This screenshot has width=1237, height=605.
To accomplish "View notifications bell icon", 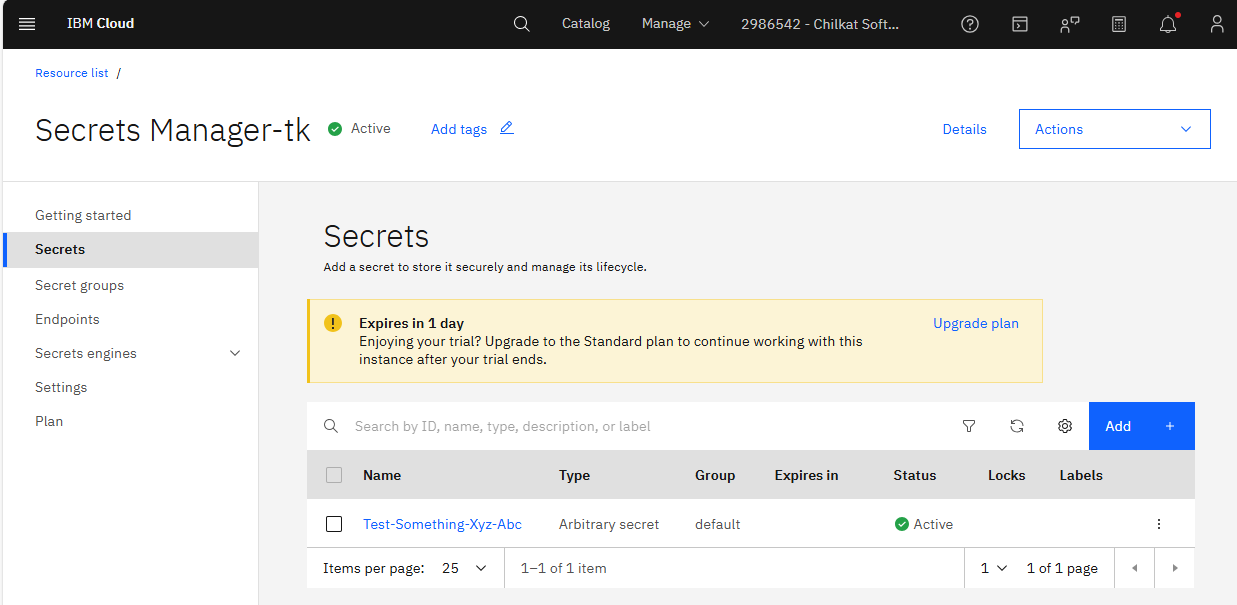I will click(x=1168, y=24).
